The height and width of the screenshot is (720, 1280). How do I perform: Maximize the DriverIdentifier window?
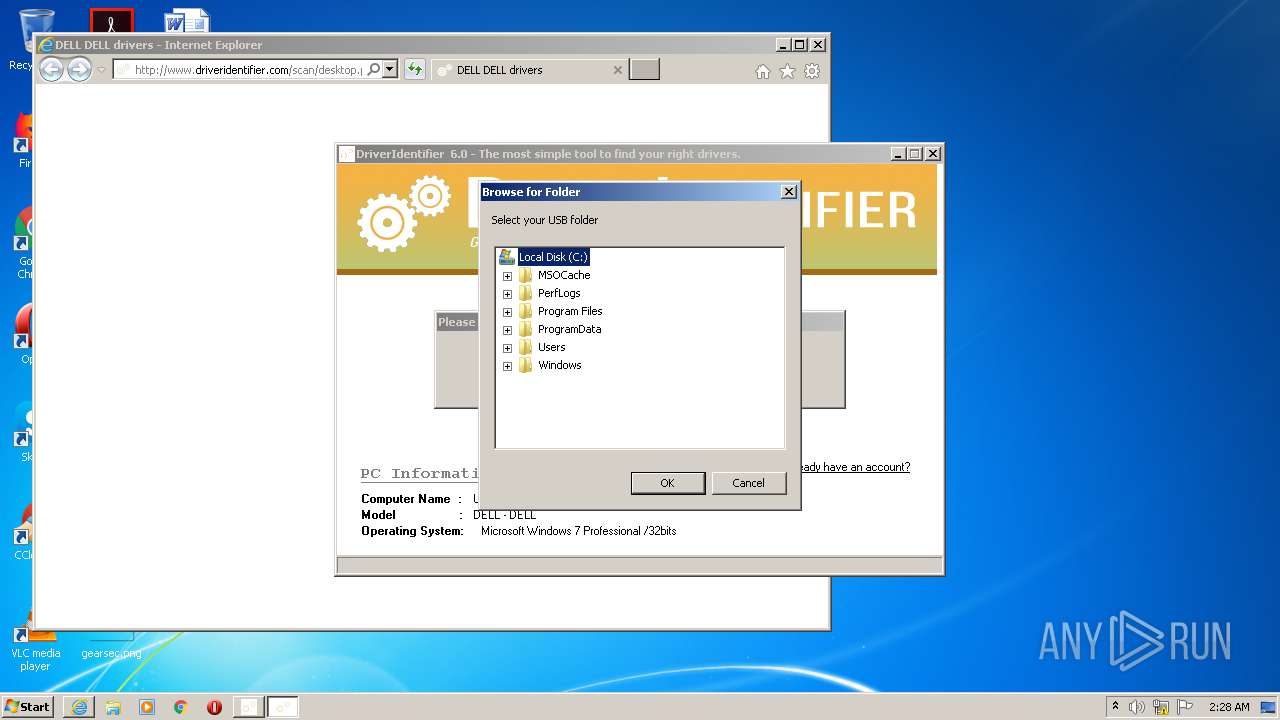tap(915, 154)
